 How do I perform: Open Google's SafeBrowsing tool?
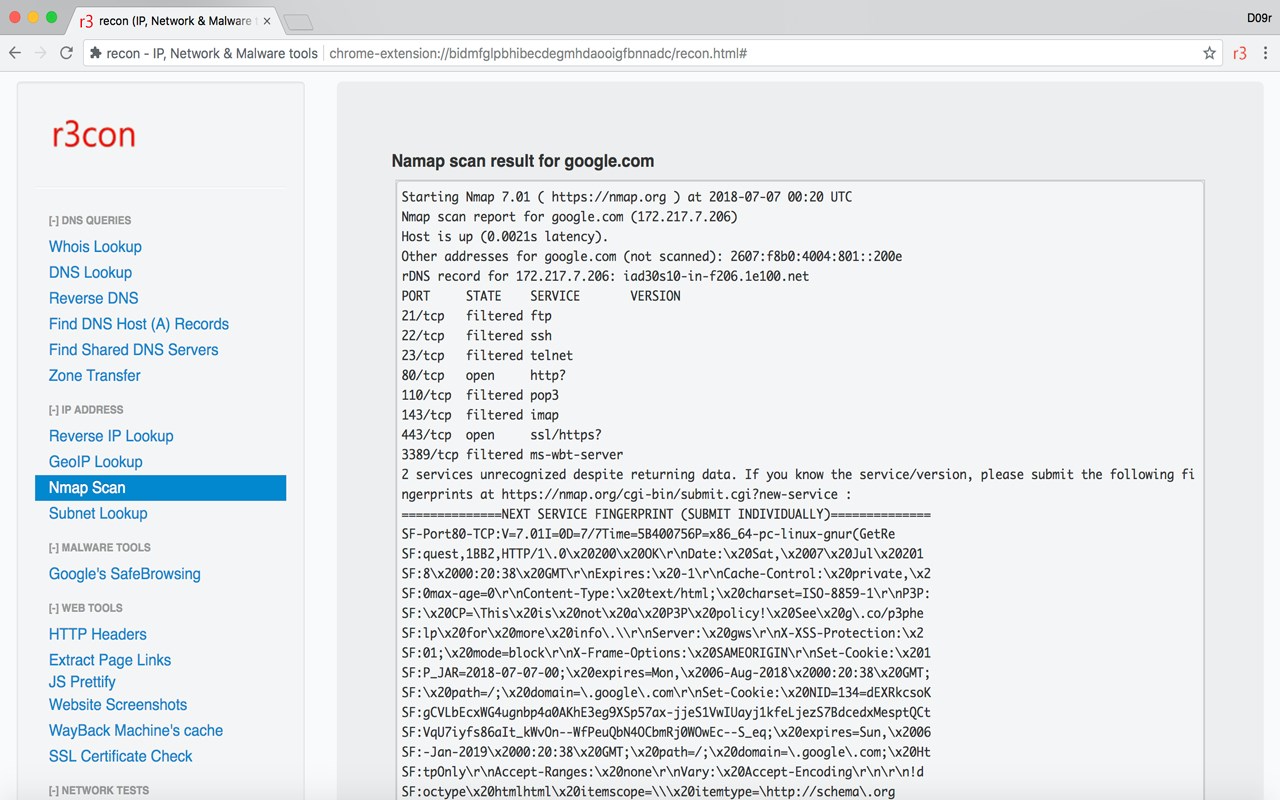[125, 574]
